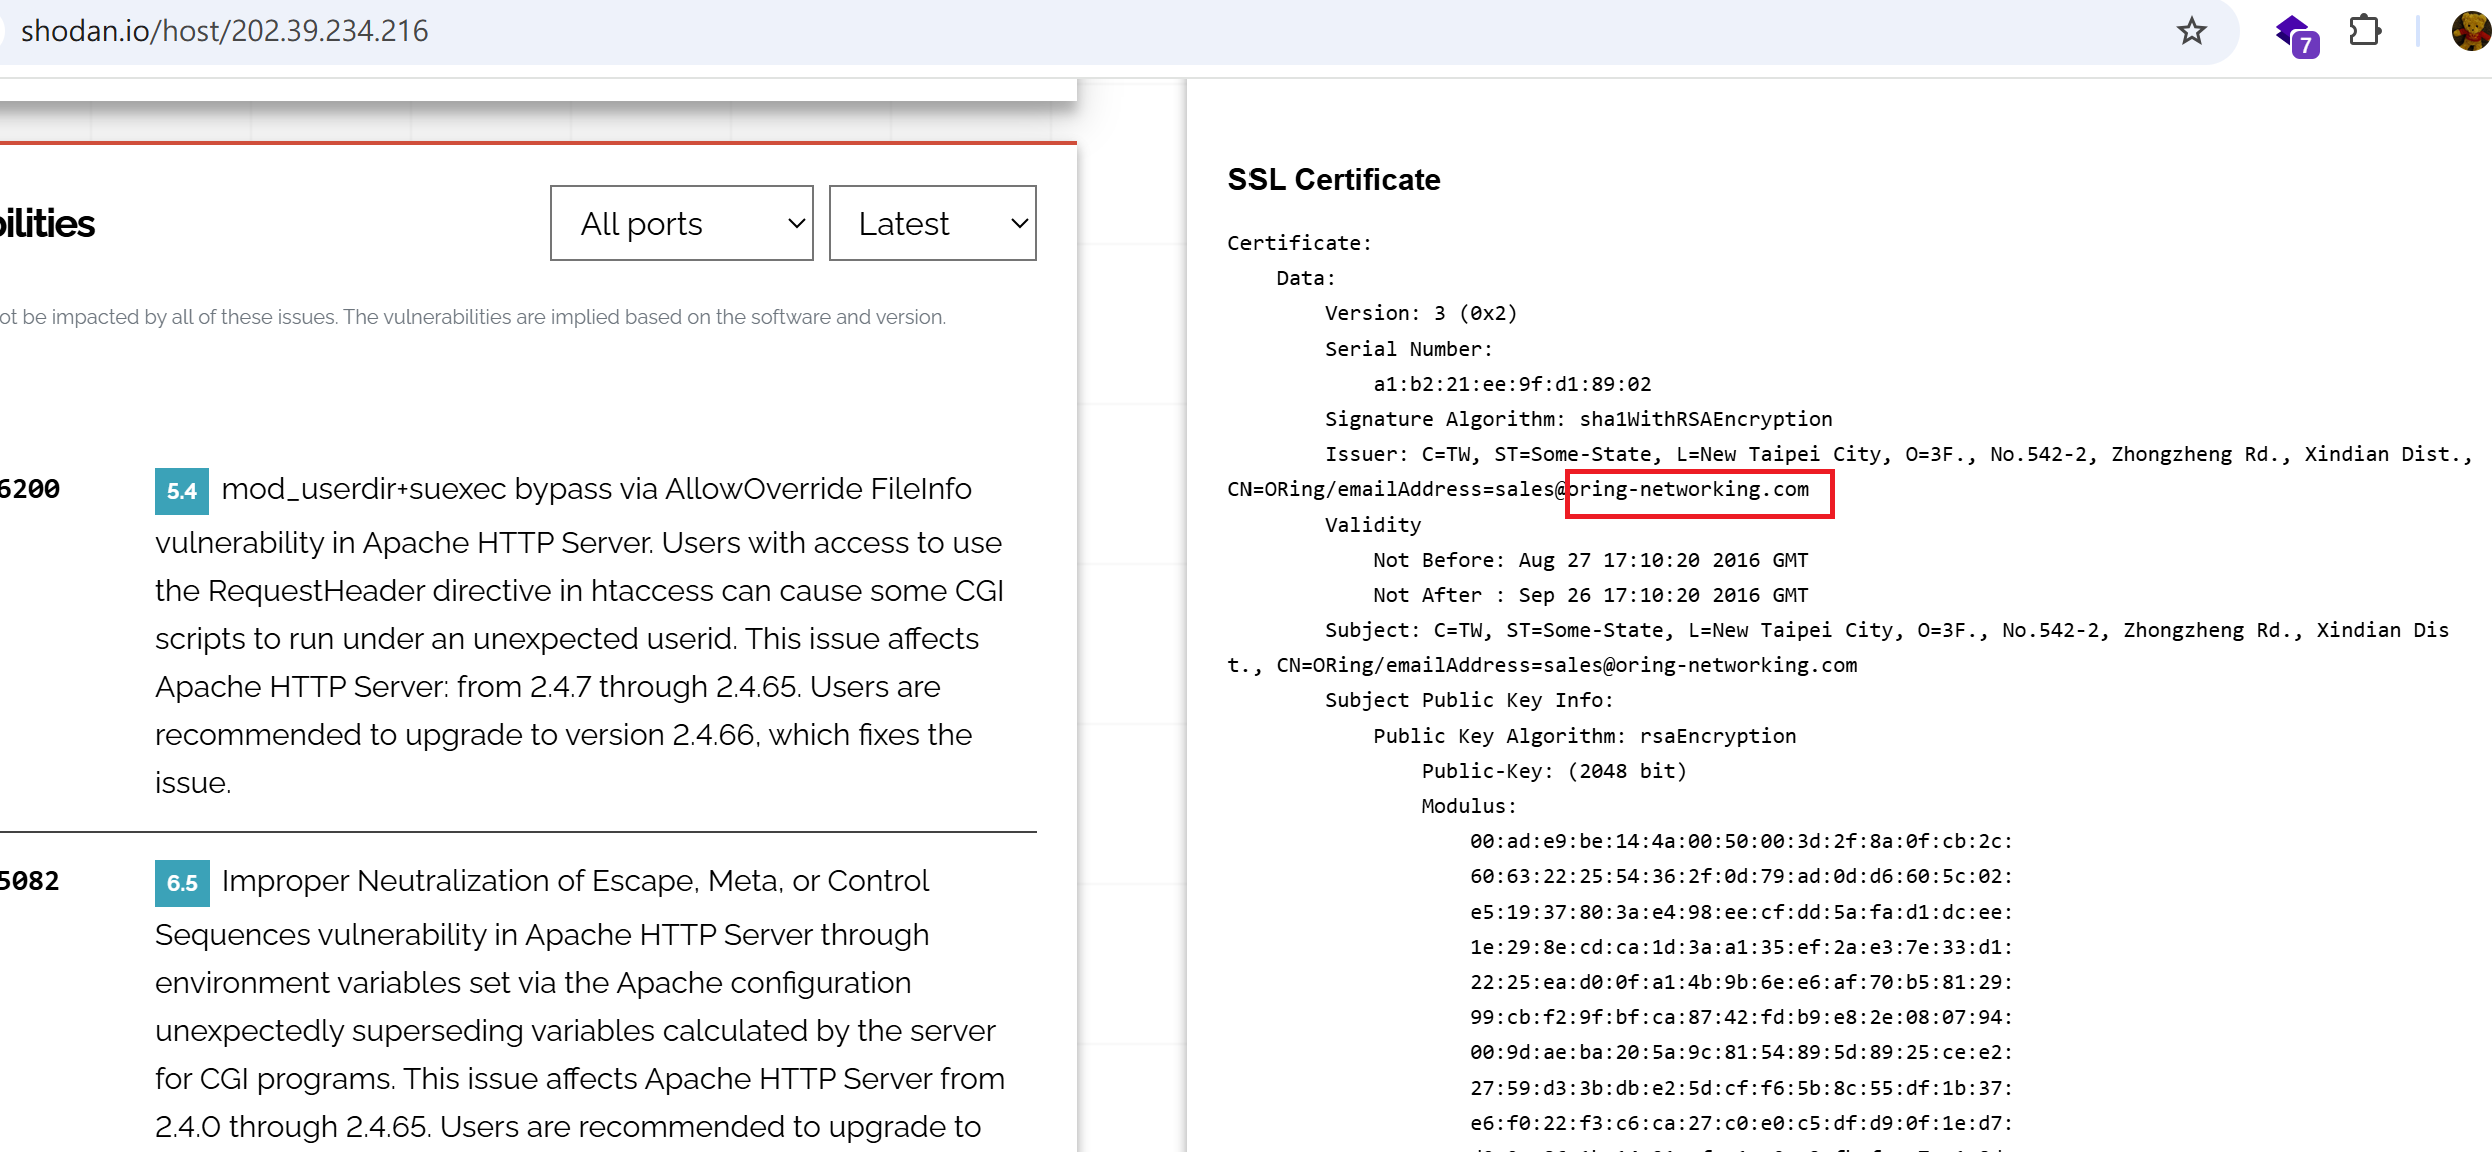The image size is (2492, 1152).
Task: Click 'Version: 3 (0x2)' line
Action: click(1421, 313)
